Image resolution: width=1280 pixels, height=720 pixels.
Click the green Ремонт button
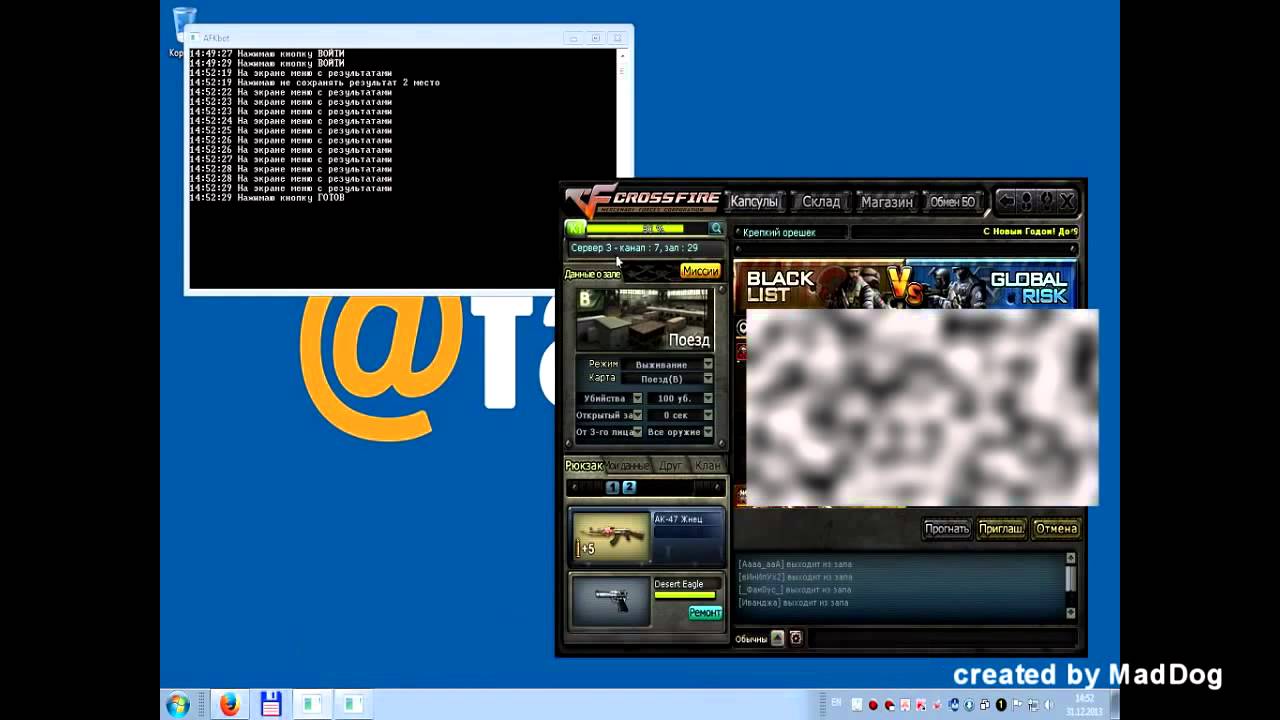pyautogui.click(x=705, y=613)
